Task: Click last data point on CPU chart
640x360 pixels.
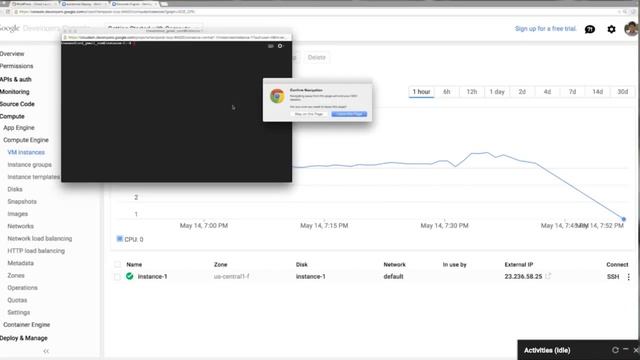Action: 624,219
